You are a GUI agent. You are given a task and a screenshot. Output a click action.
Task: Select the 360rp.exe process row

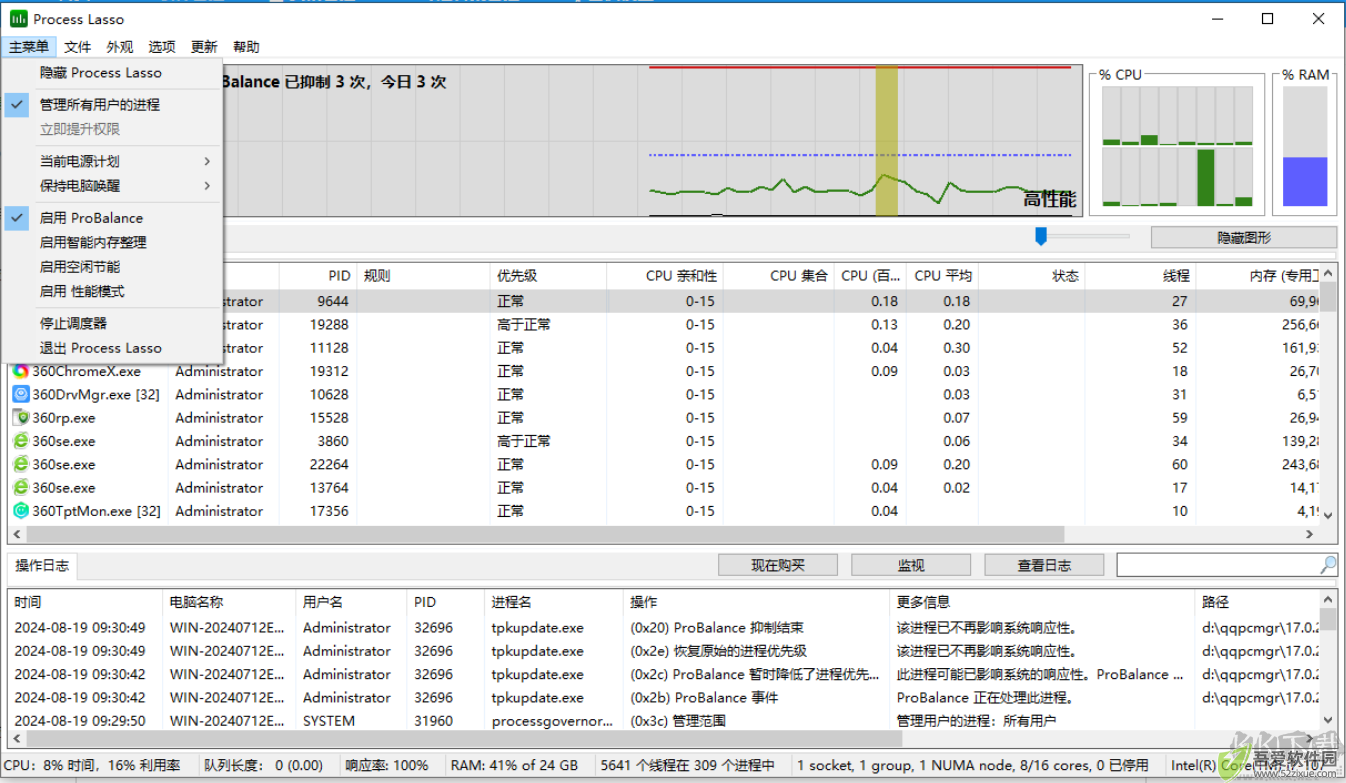pos(664,418)
